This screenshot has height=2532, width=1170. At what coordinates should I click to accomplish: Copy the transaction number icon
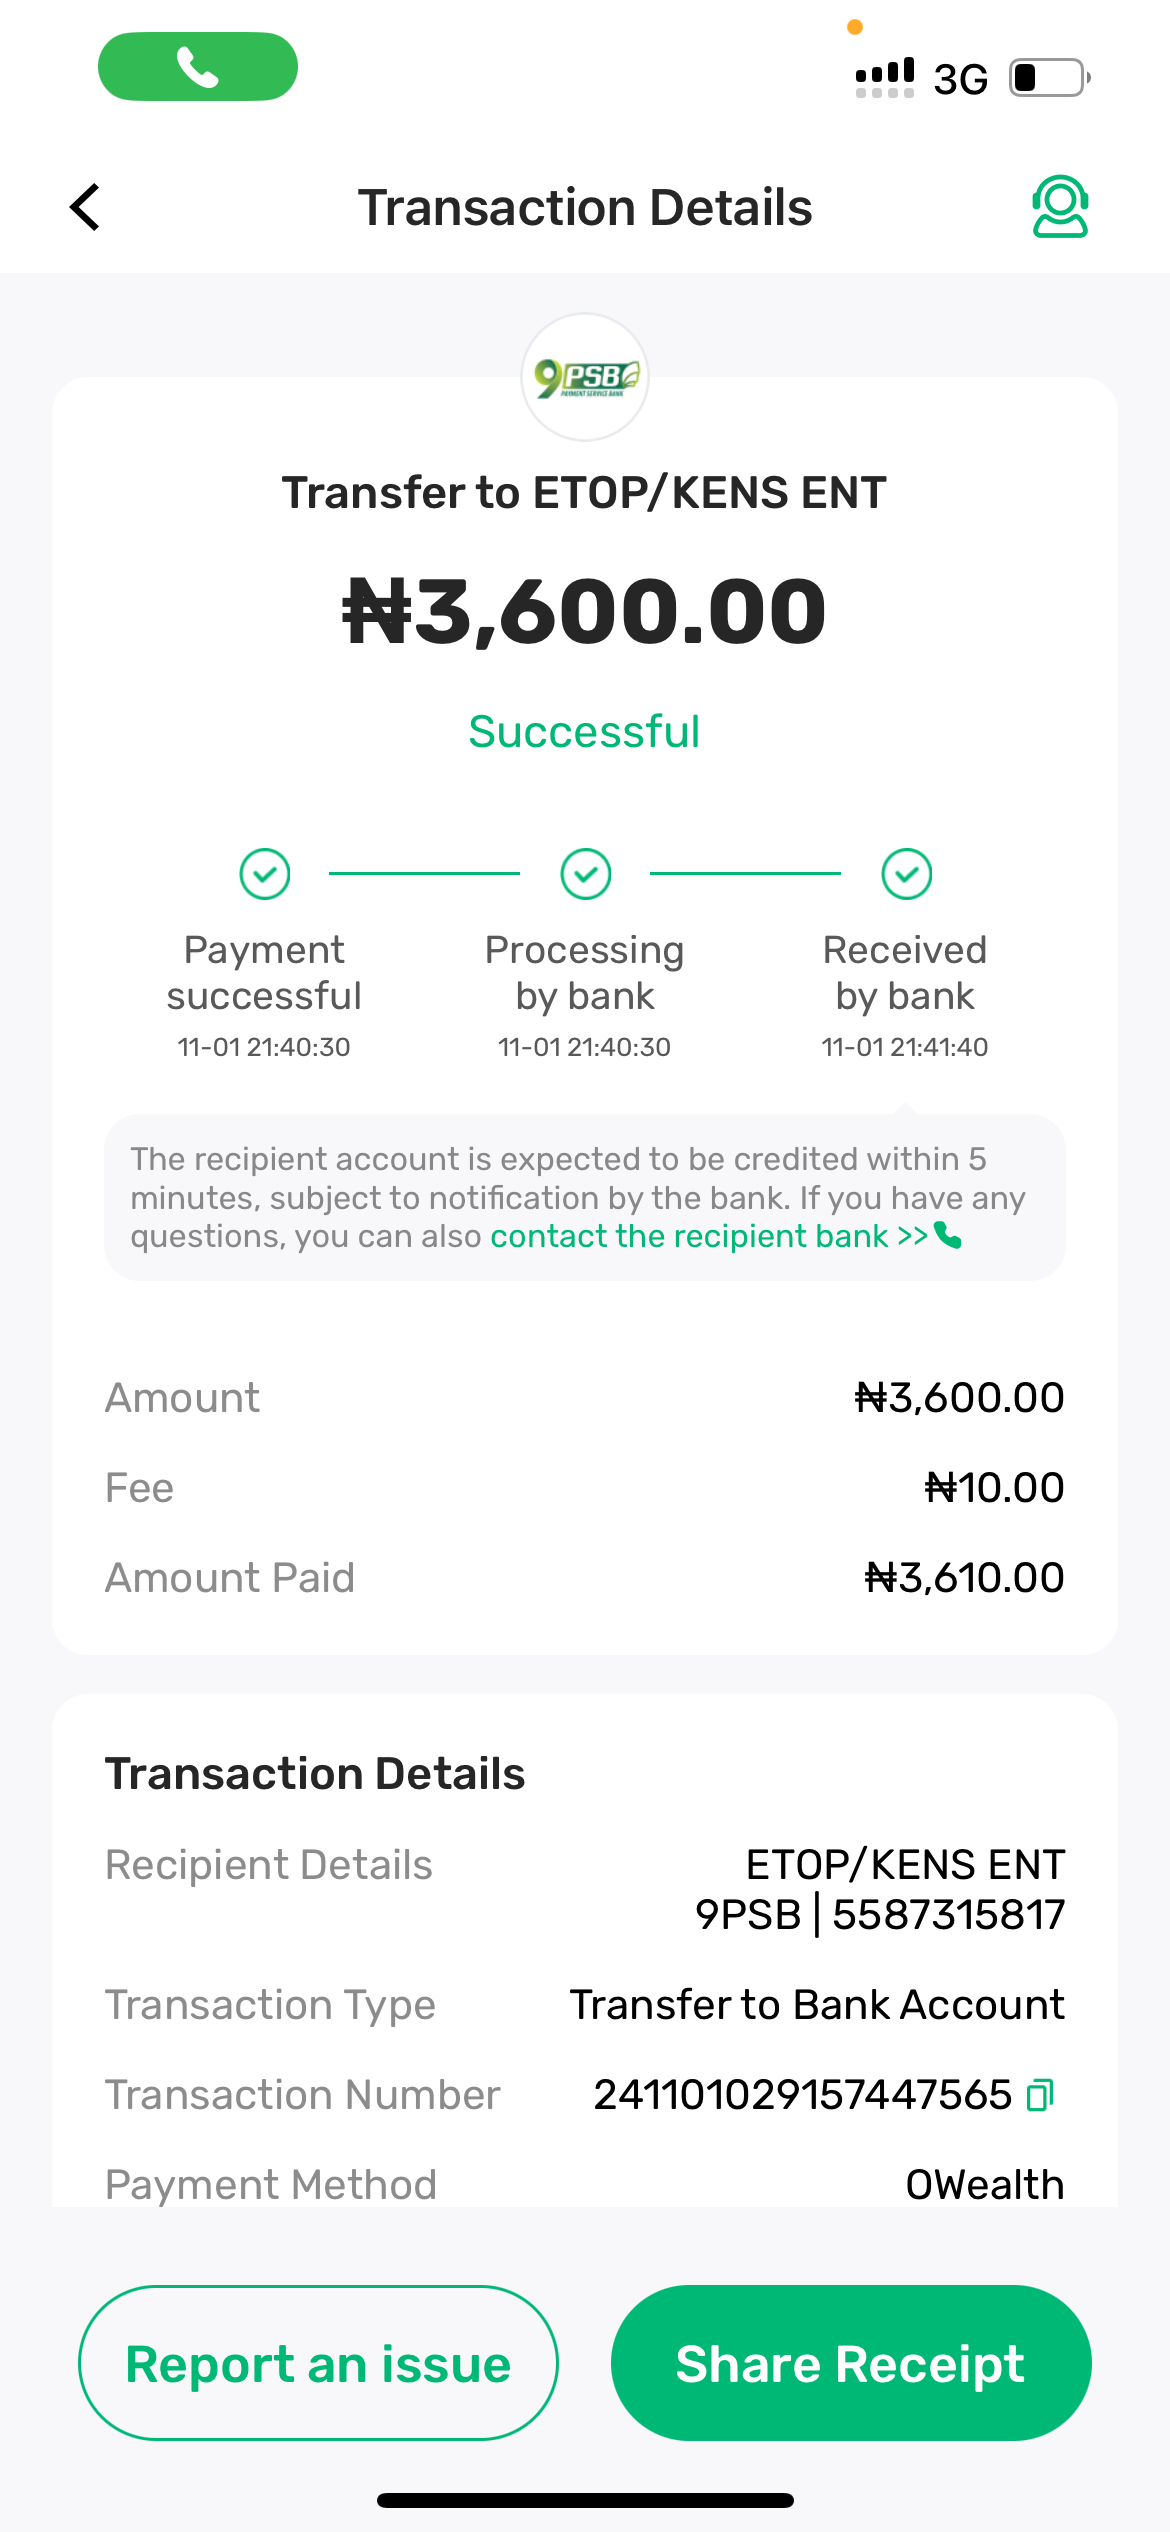[x=1040, y=2094]
